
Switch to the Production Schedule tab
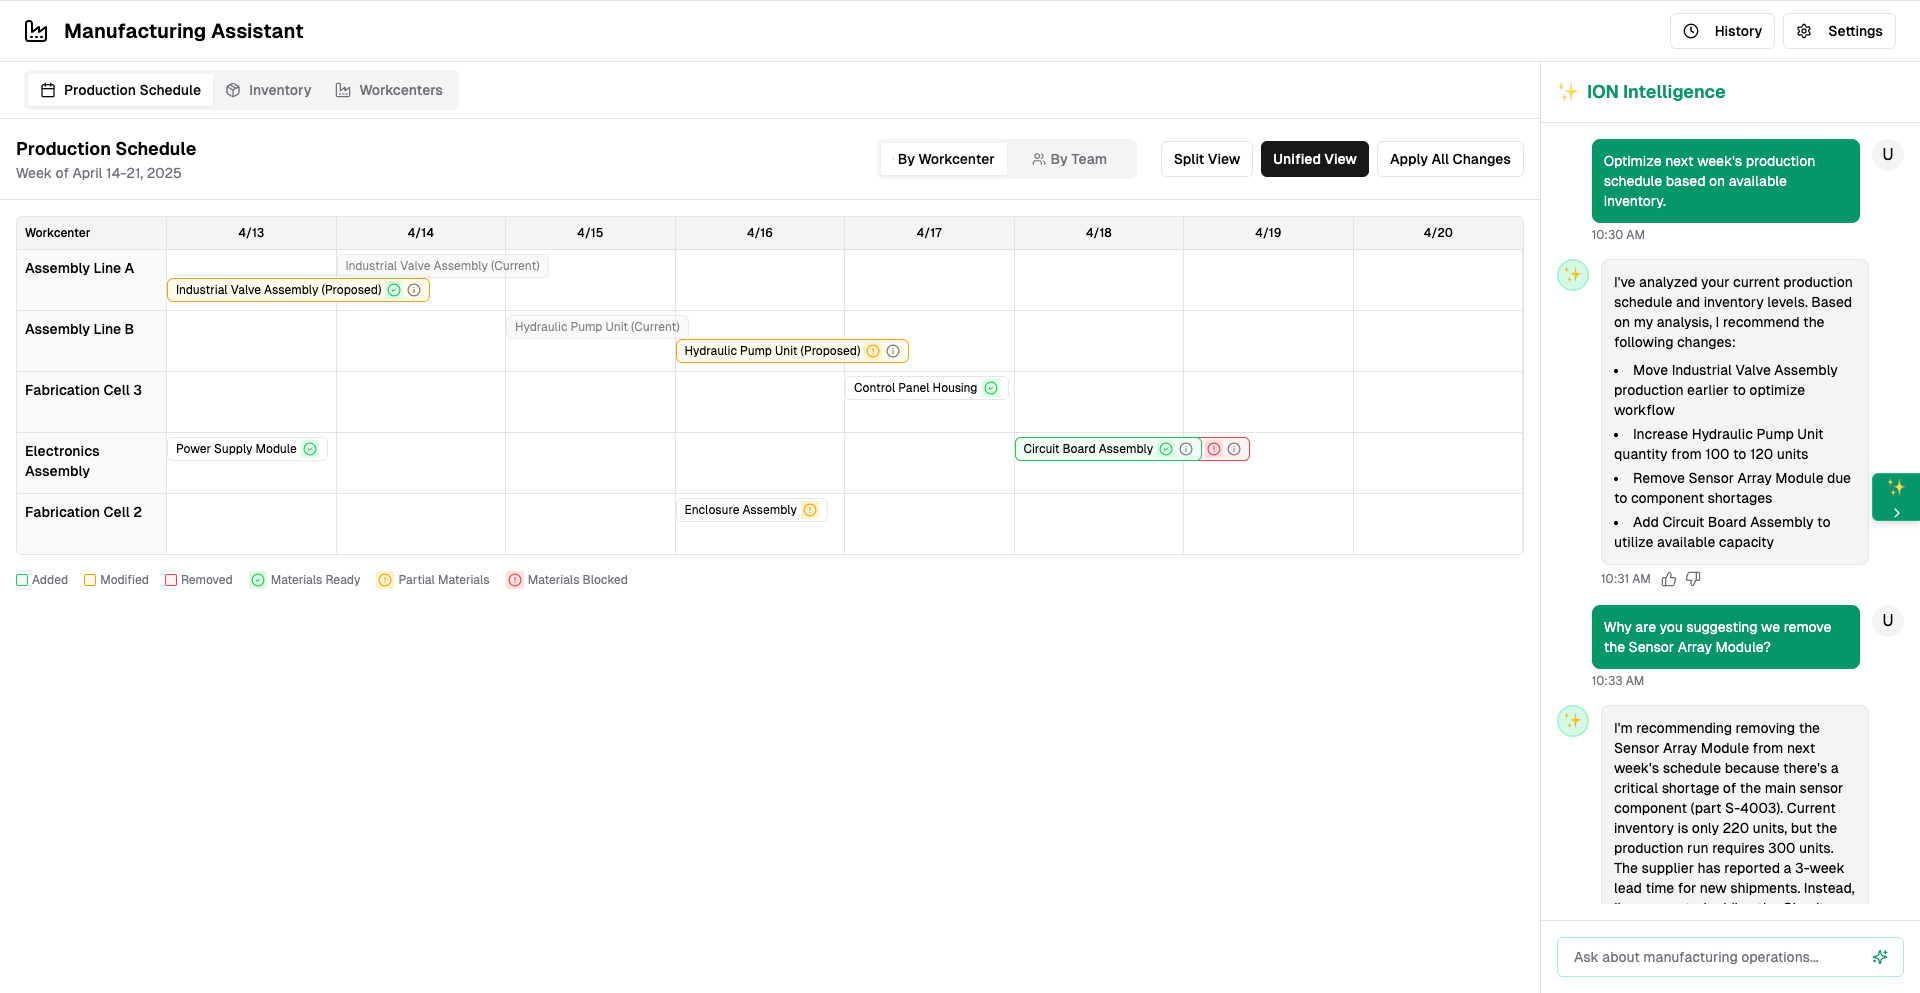[120, 90]
